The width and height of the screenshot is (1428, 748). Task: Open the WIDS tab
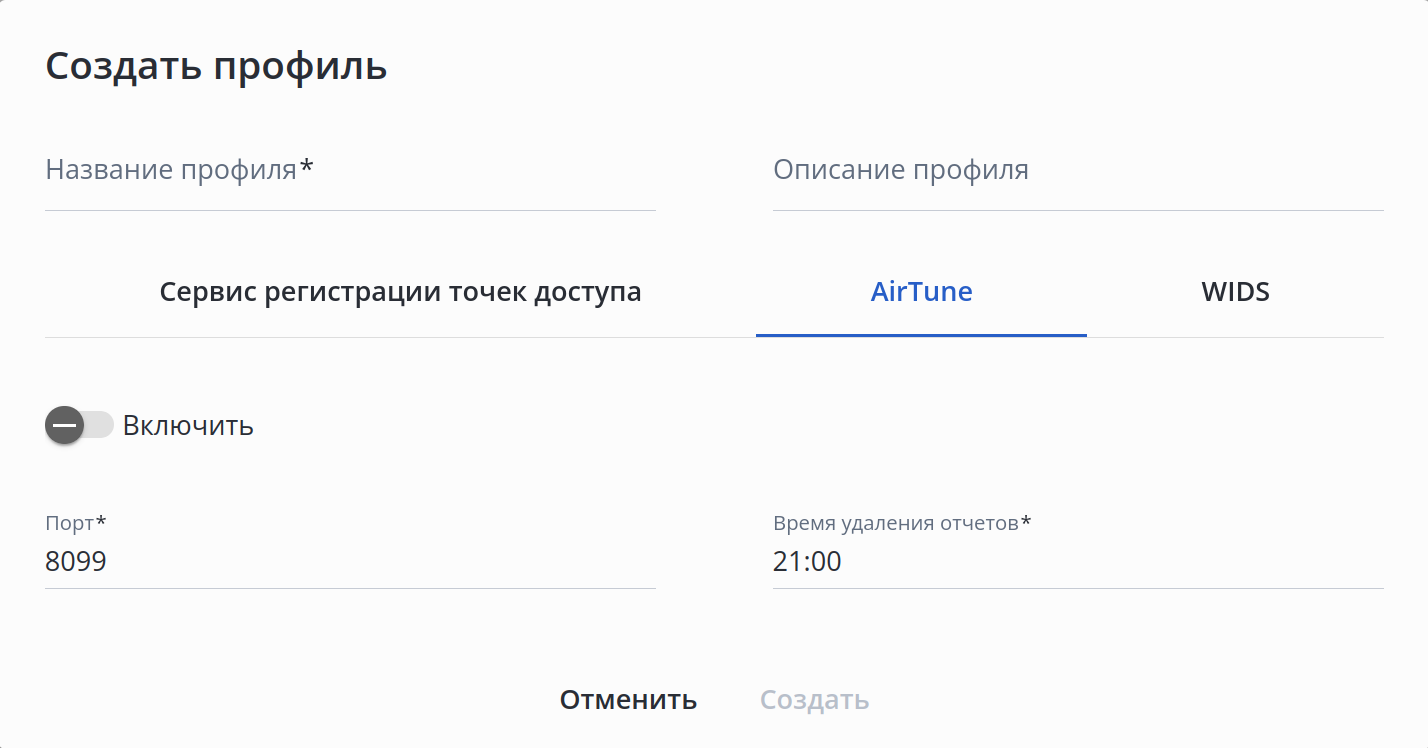pyautogui.click(x=1235, y=292)
